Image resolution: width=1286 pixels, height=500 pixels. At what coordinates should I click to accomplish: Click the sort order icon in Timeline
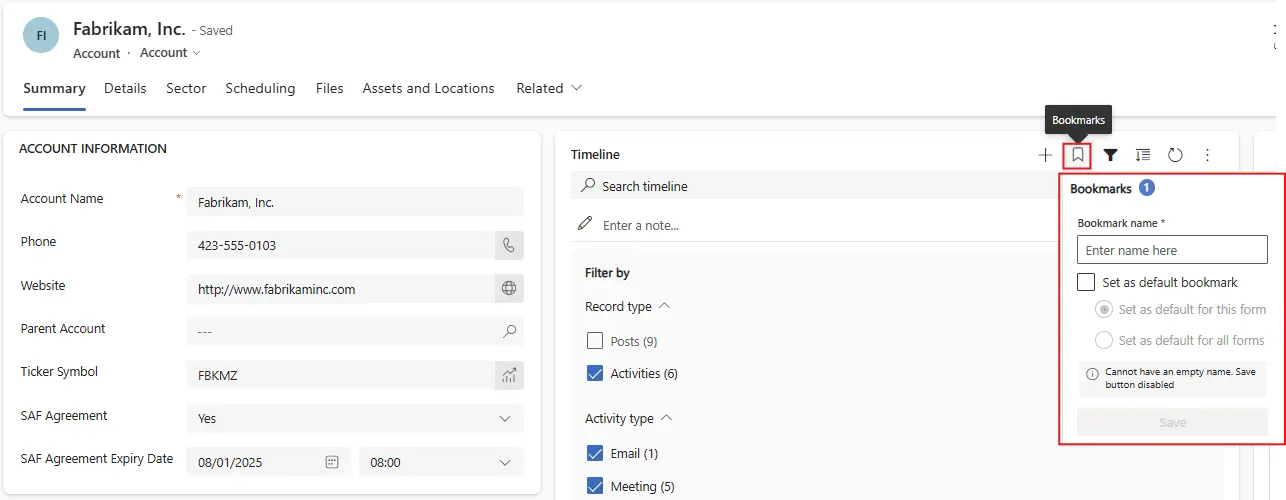pos(1143,155)
